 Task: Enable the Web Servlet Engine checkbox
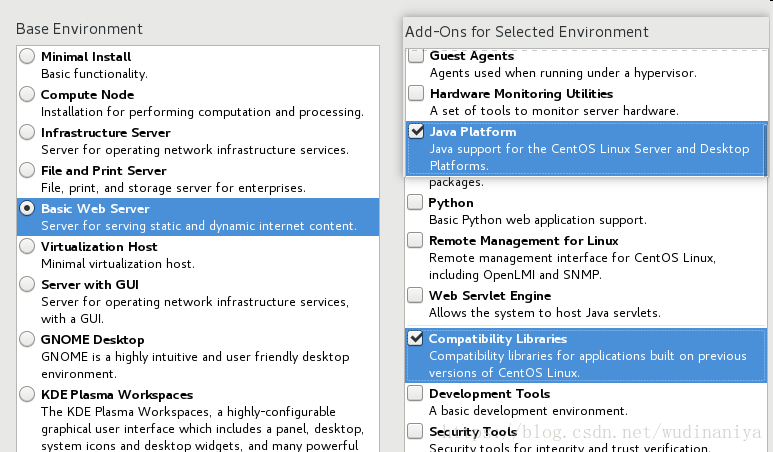[415, 295]
